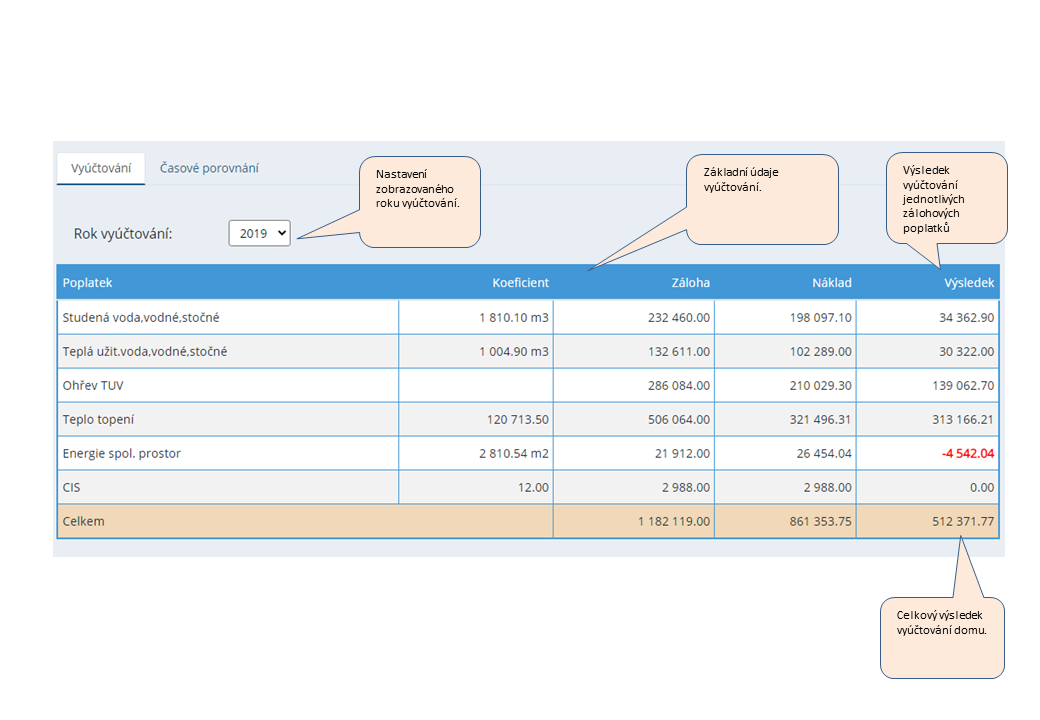Click the Základní údaje vyúčtování callout
The image size is (1040, 720).
tap(763, 199)
